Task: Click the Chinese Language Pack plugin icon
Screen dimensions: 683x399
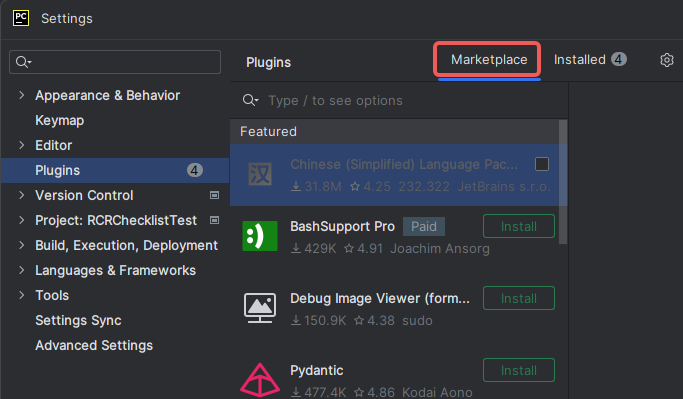Action: [260, 174]
